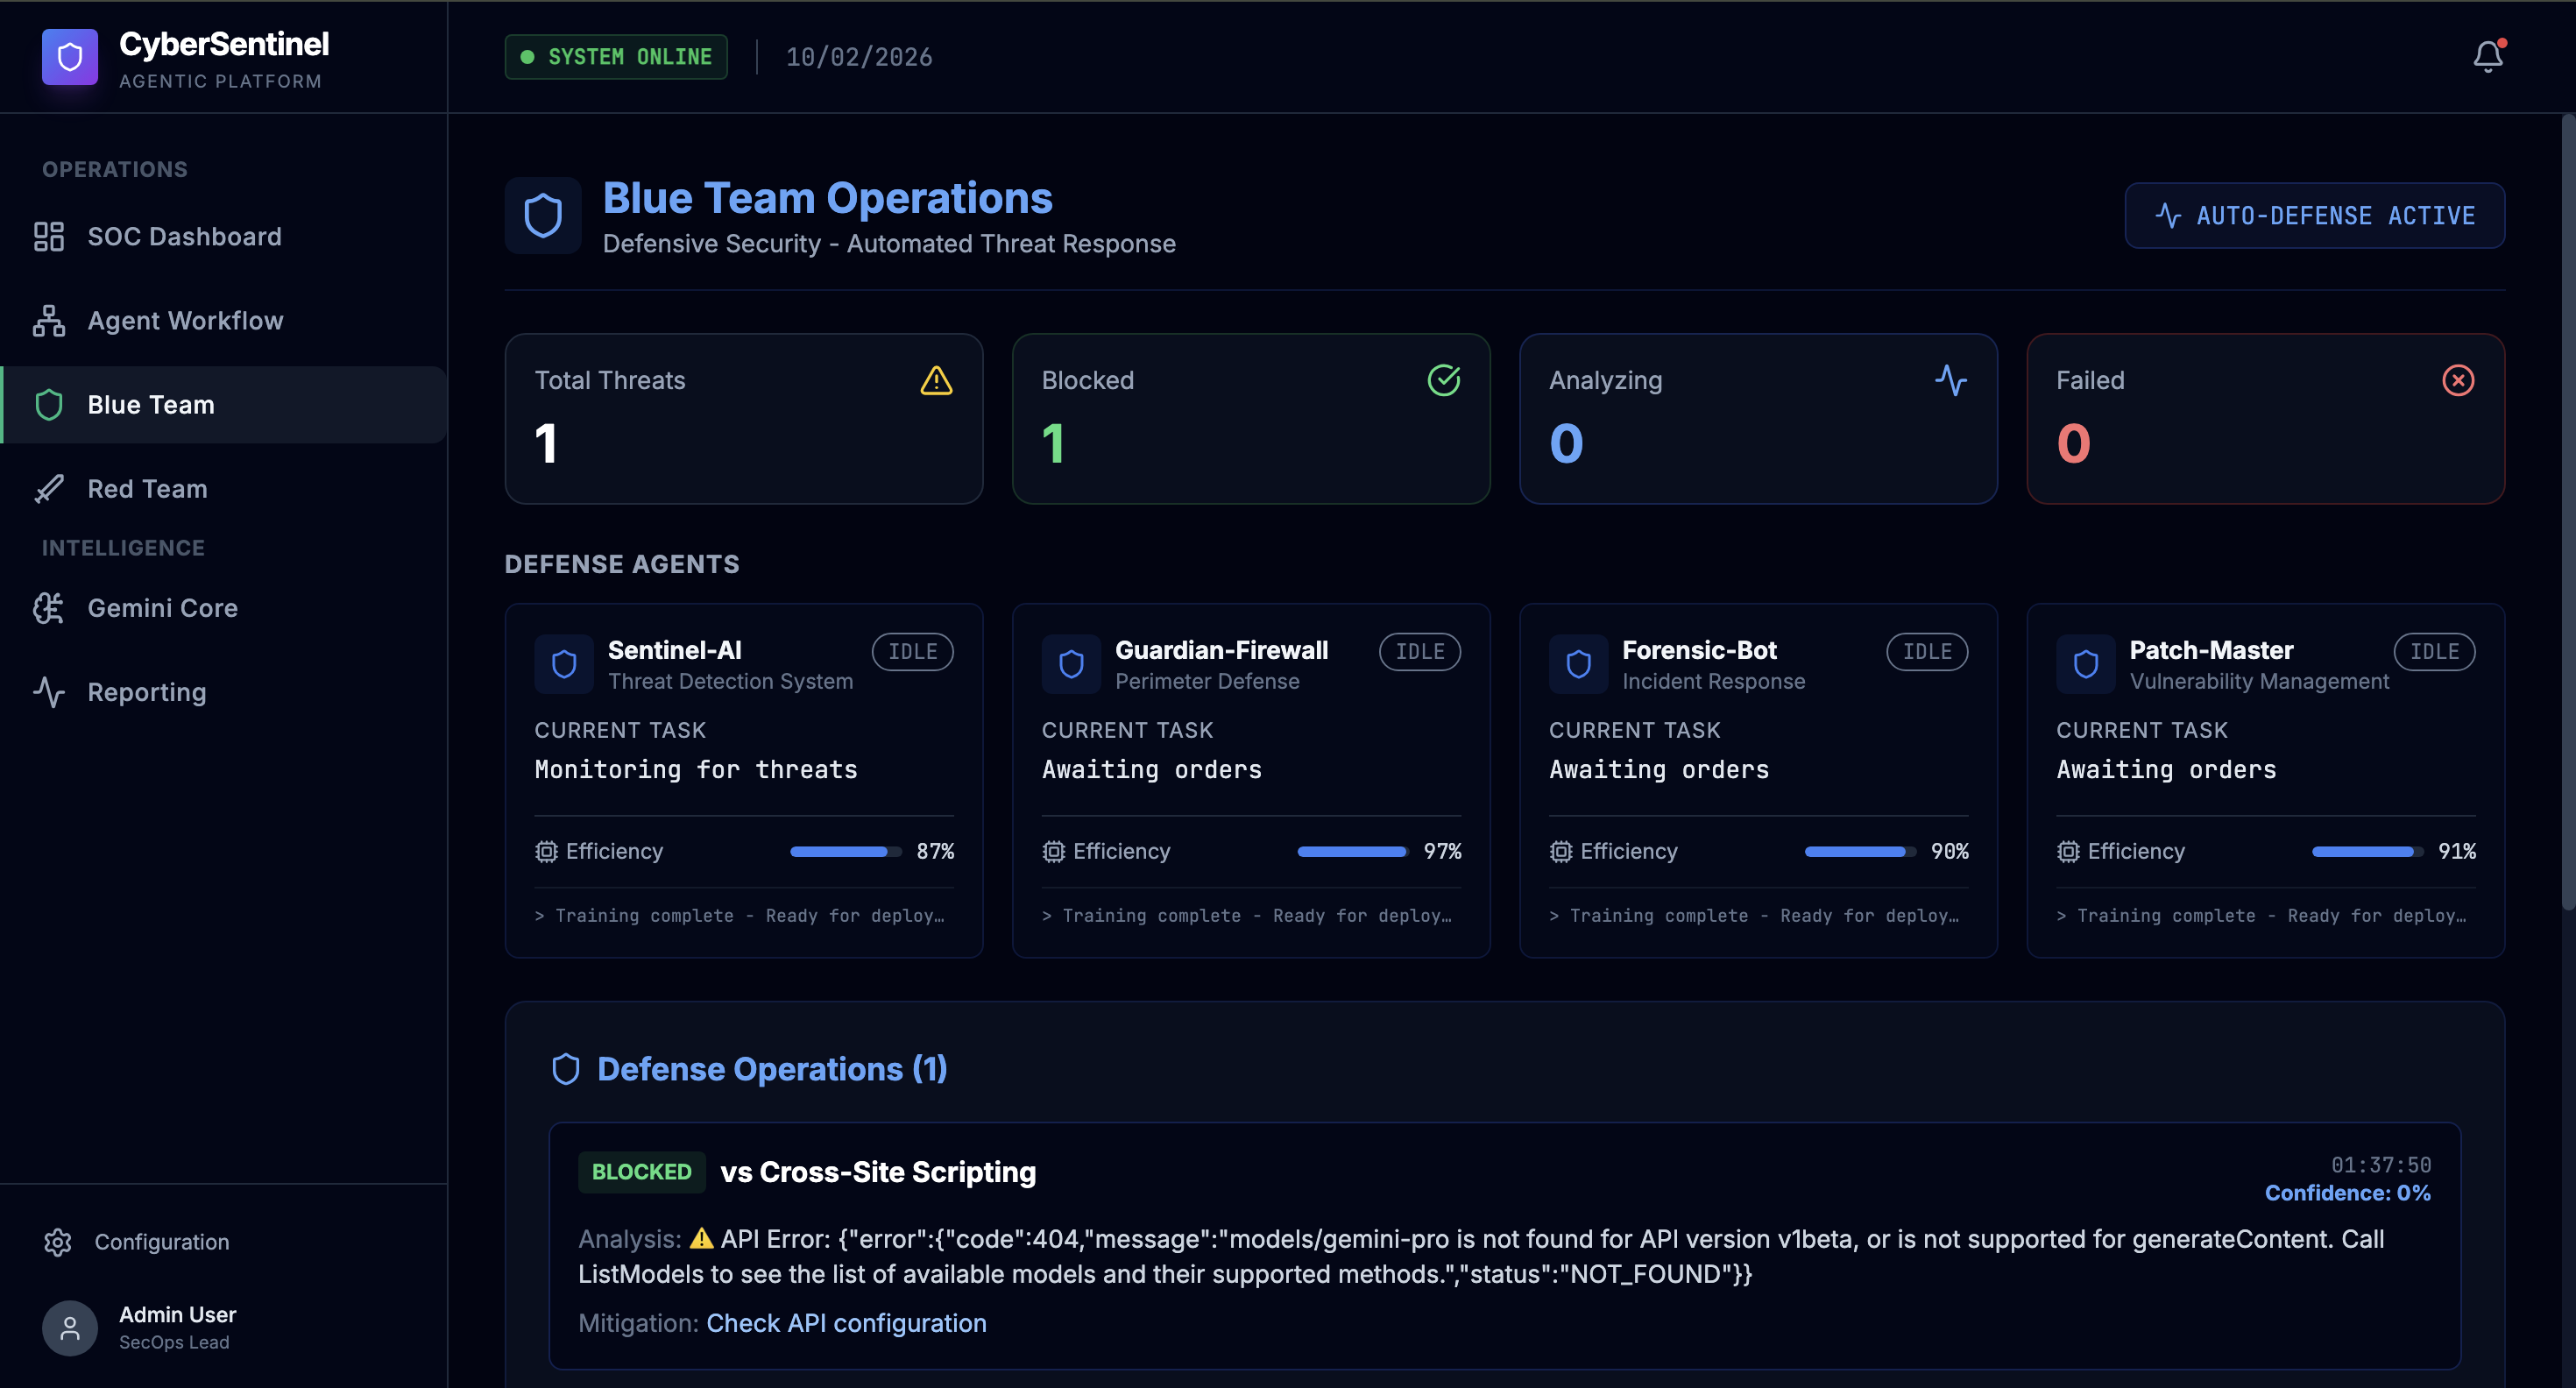Image resolution: width=2576 pixels, height=1388 pixels.
Task: Click the Total Threats warning triangle icon
Action: pyautogui.click(x=935, y=380)
